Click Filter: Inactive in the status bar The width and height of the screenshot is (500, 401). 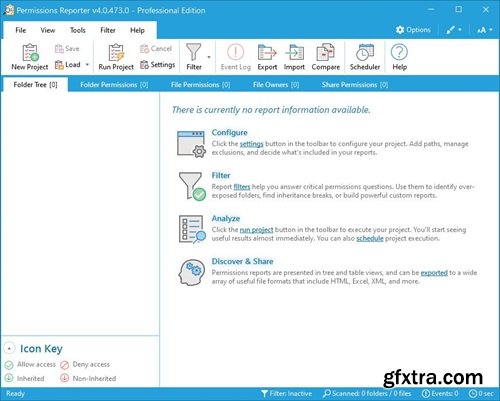[286, 394]
